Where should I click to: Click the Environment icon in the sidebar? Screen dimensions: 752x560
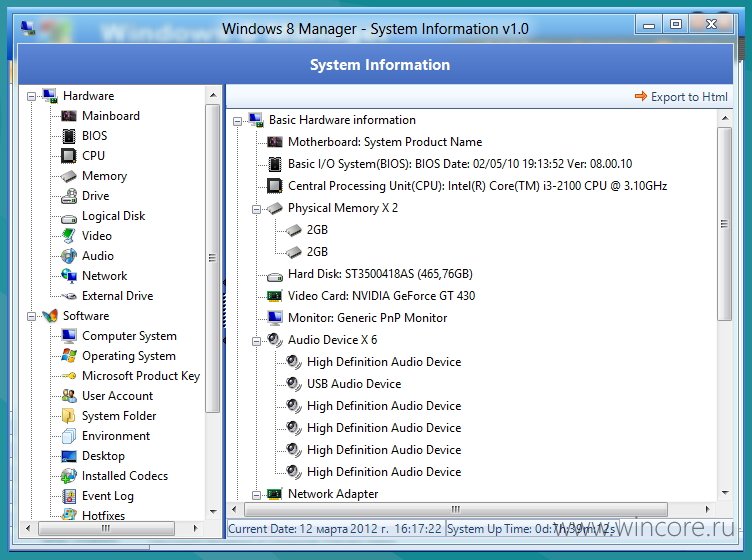(69, 436)
